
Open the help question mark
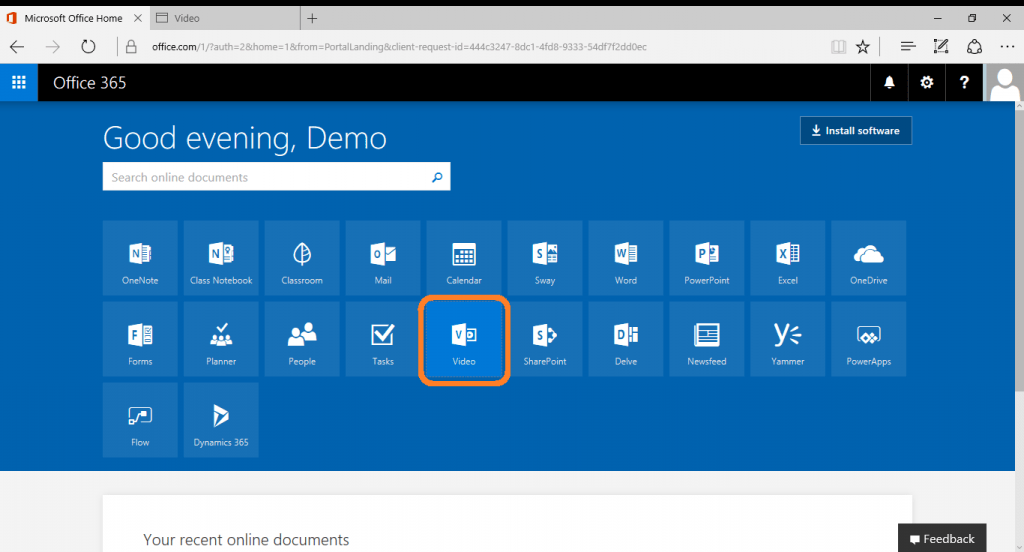pos(964,82)
